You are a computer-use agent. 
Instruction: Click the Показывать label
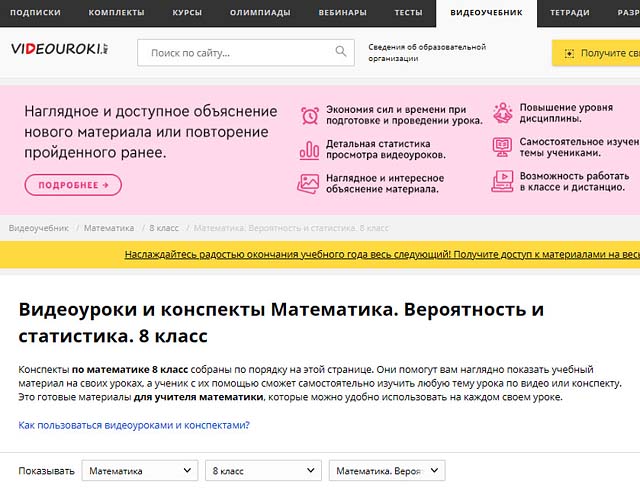point(47,471)
